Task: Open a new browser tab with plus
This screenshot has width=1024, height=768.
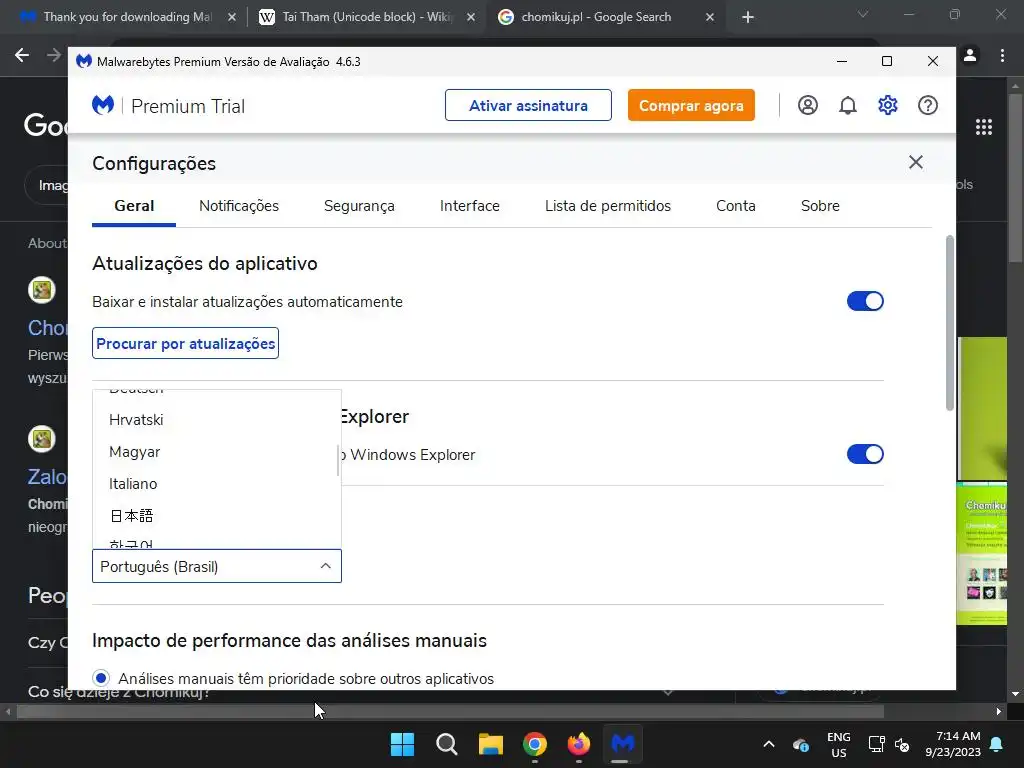Action: click(x=748, y=17)
